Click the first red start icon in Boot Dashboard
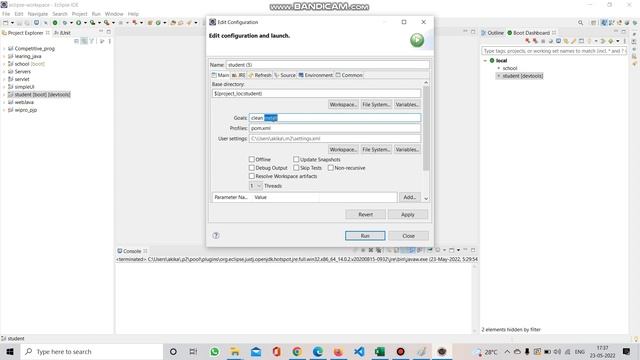This screenshot has width=640, height=360. coord(528,41)
